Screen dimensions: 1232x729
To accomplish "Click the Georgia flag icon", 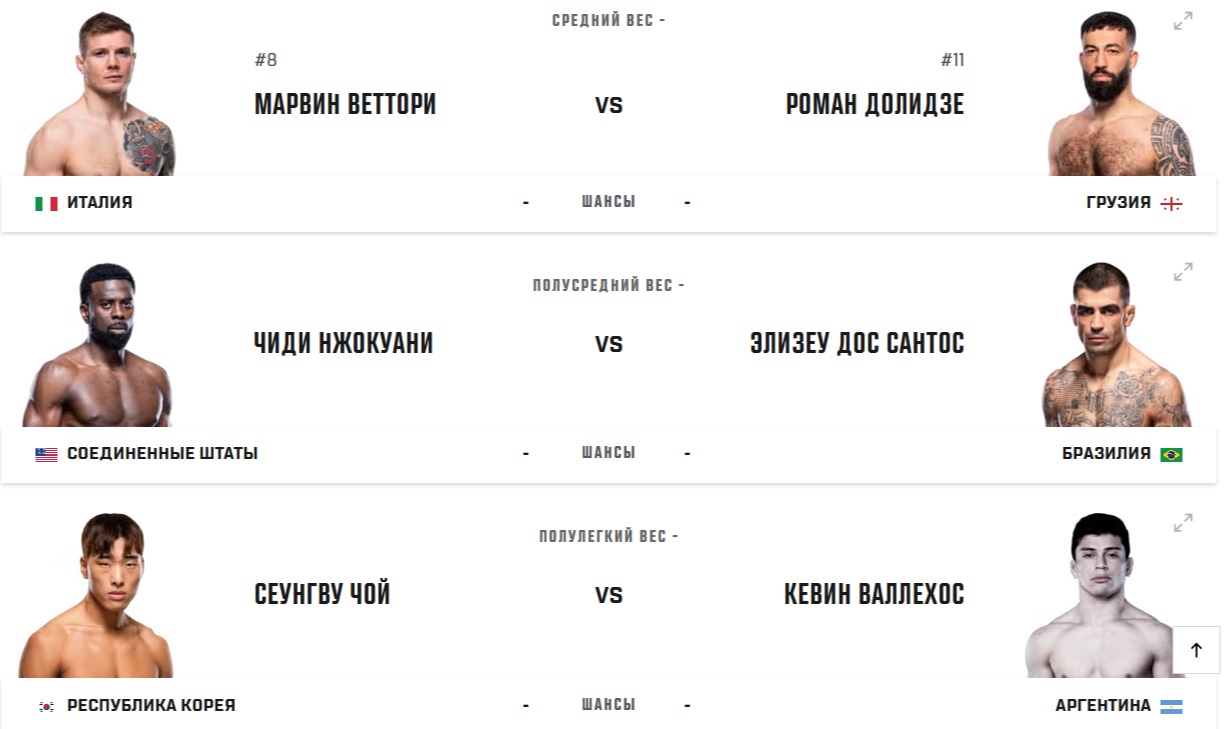I will pos(1171,203).
